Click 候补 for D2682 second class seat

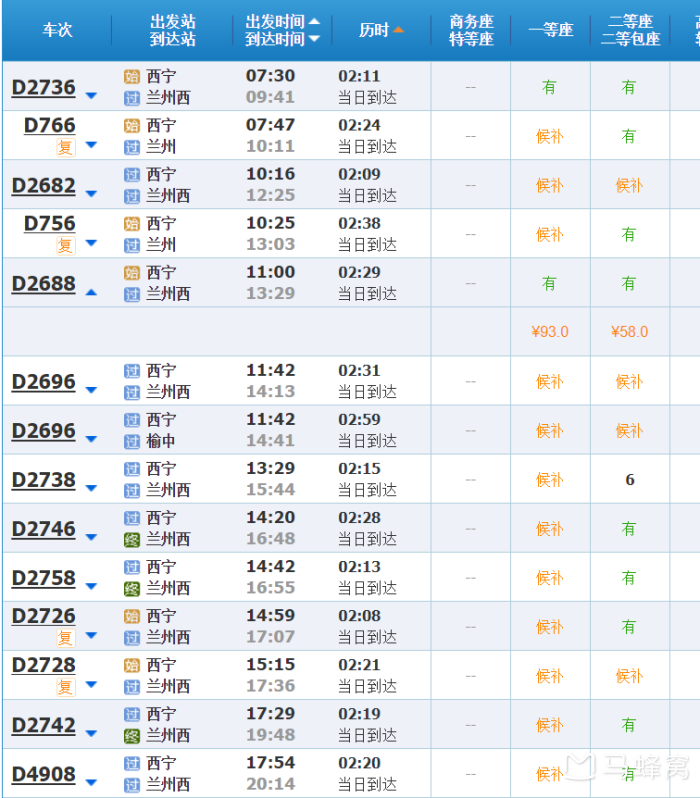click(x=629, y=186)
